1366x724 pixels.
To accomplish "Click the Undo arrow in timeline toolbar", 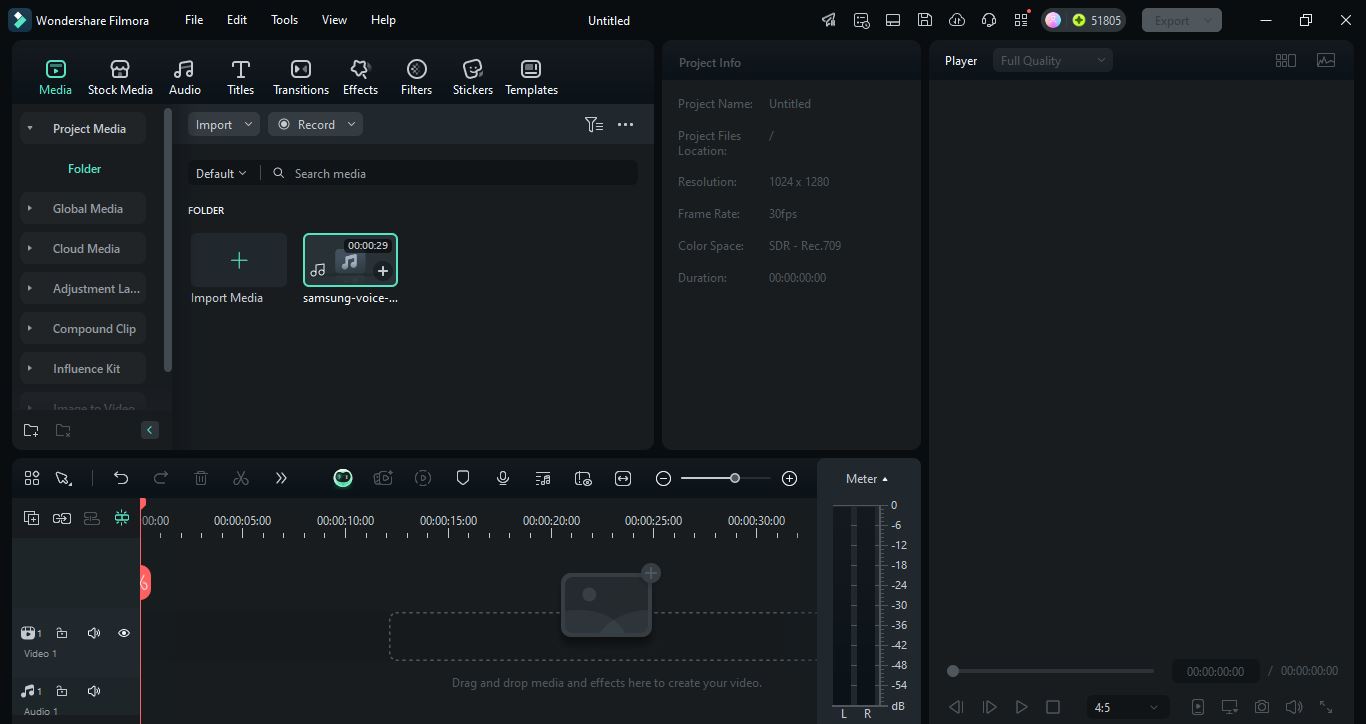I will click(x=120, y=478).
